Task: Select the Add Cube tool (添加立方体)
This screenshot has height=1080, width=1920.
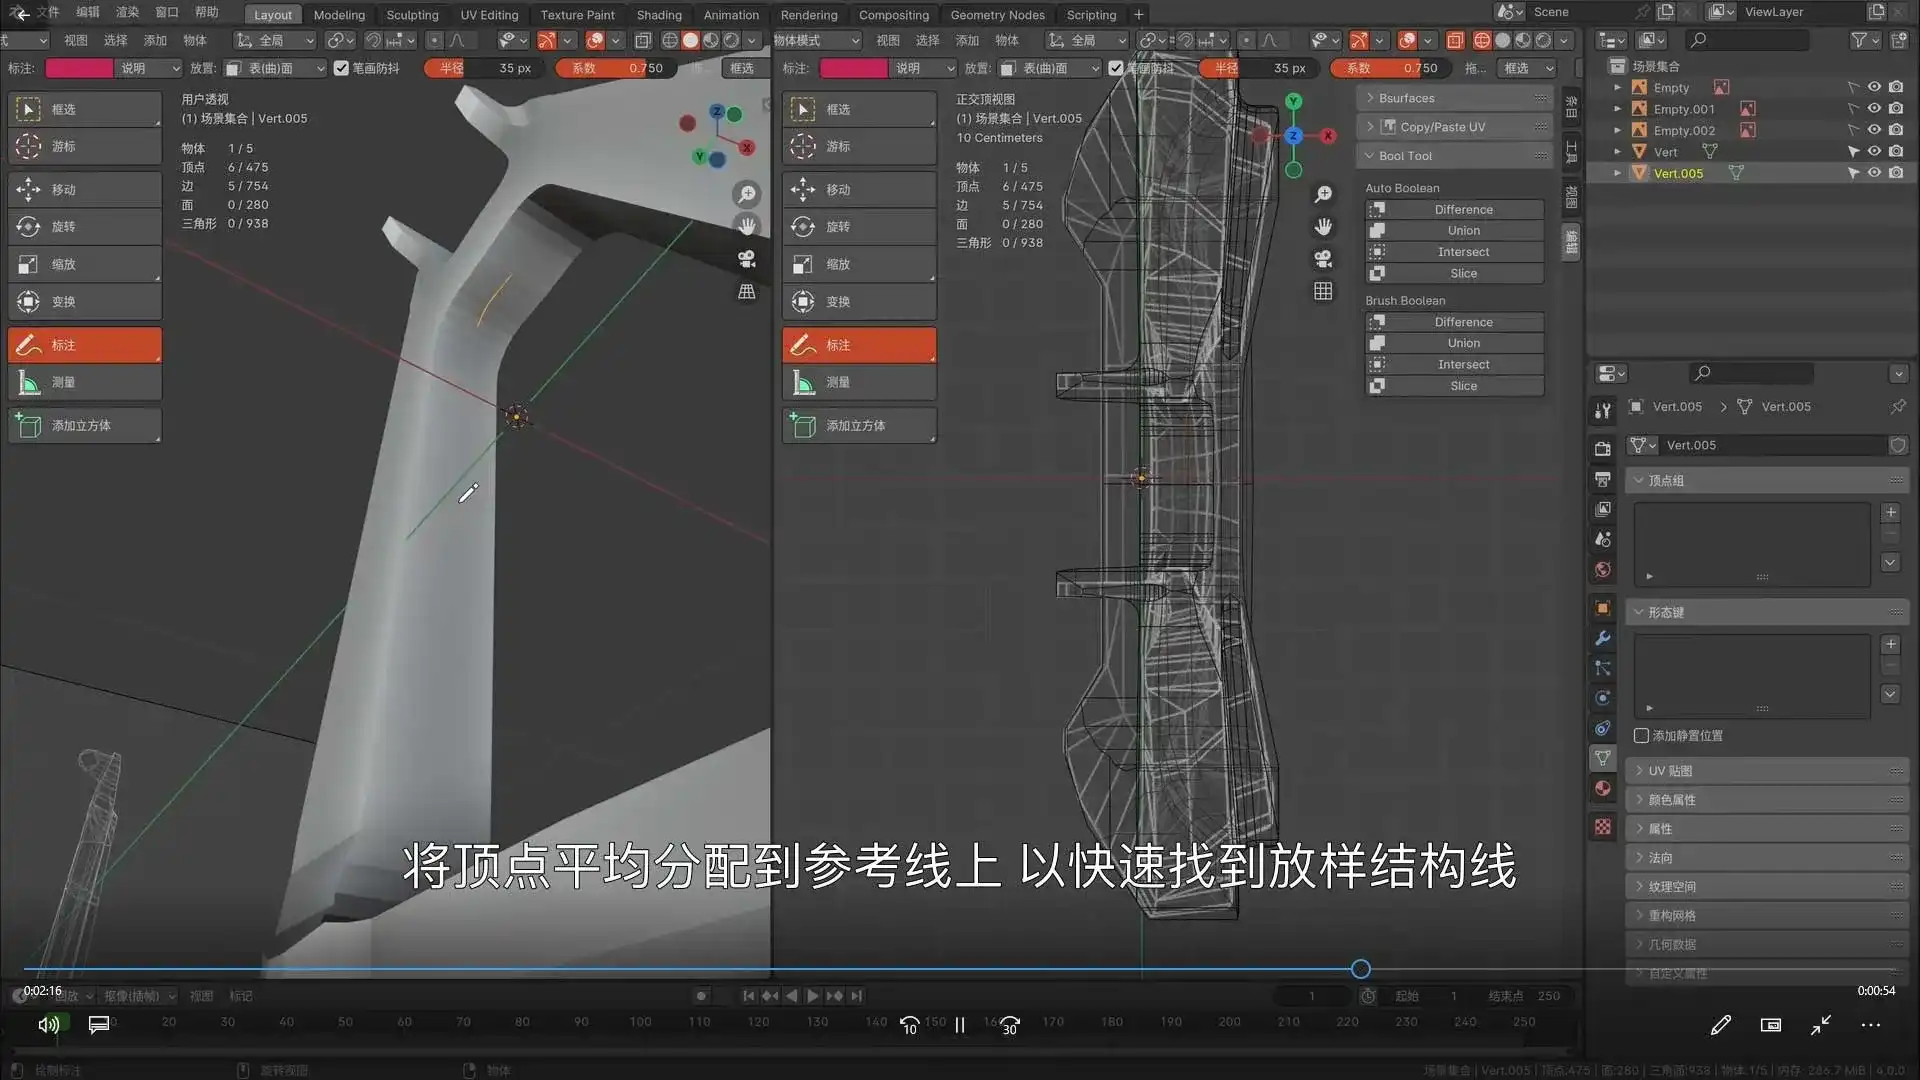Action: tap(84, 425)
